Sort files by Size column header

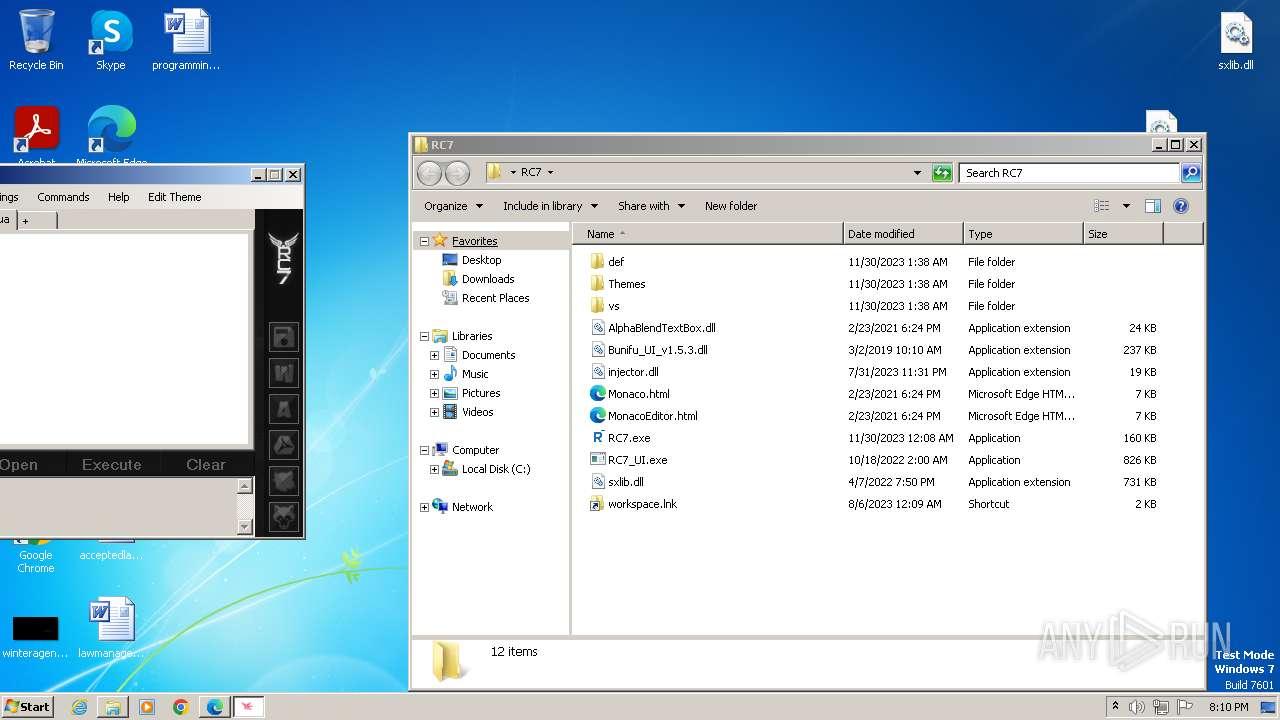click(1123, 234)
